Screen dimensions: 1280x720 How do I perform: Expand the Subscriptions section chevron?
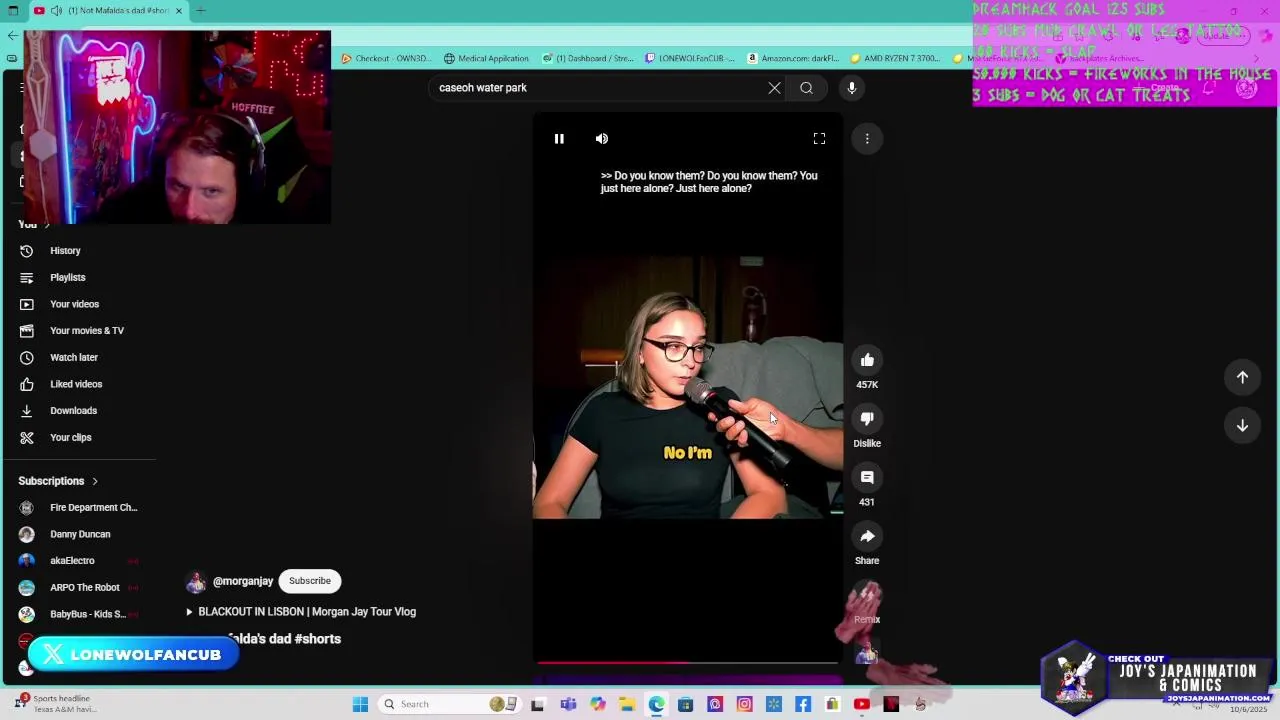tap(95, 481)
